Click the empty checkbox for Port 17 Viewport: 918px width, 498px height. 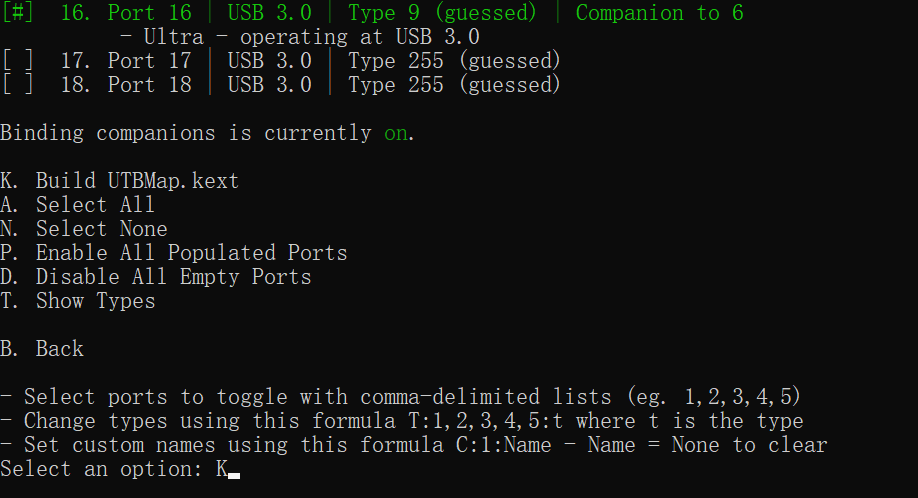[x=18, y=60]
